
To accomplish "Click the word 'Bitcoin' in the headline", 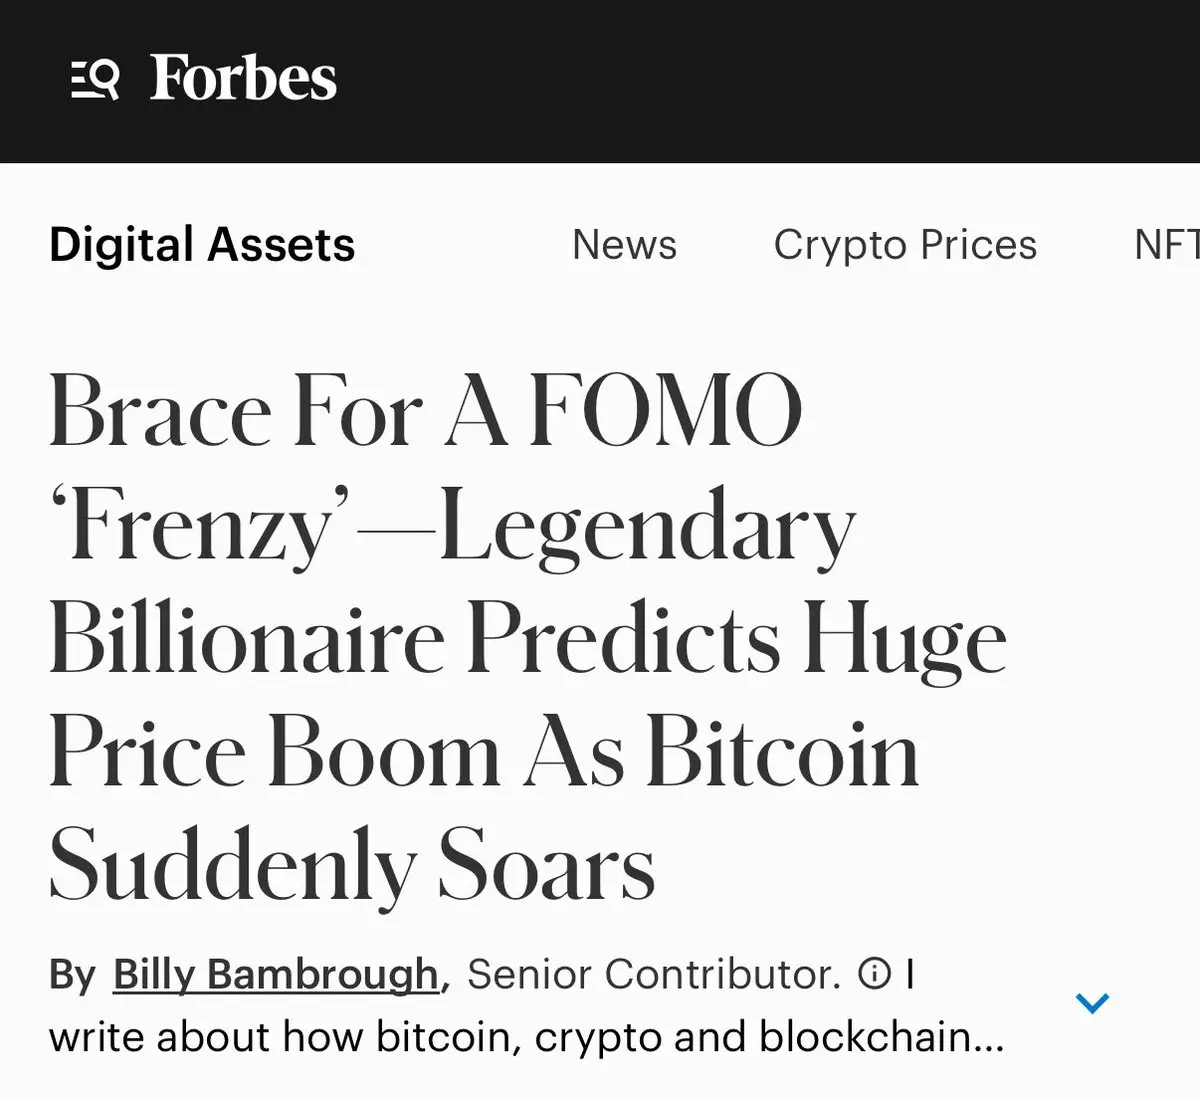I will pos(782,754).
